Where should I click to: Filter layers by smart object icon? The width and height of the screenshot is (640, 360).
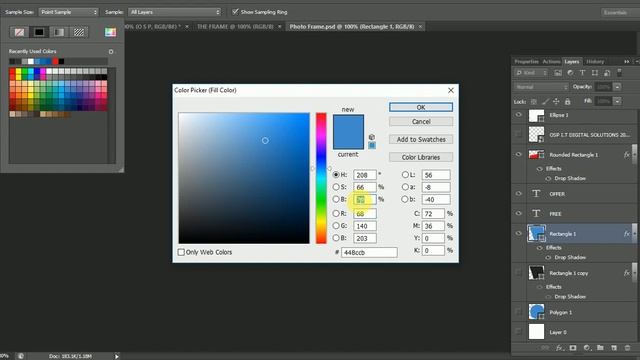607,73
